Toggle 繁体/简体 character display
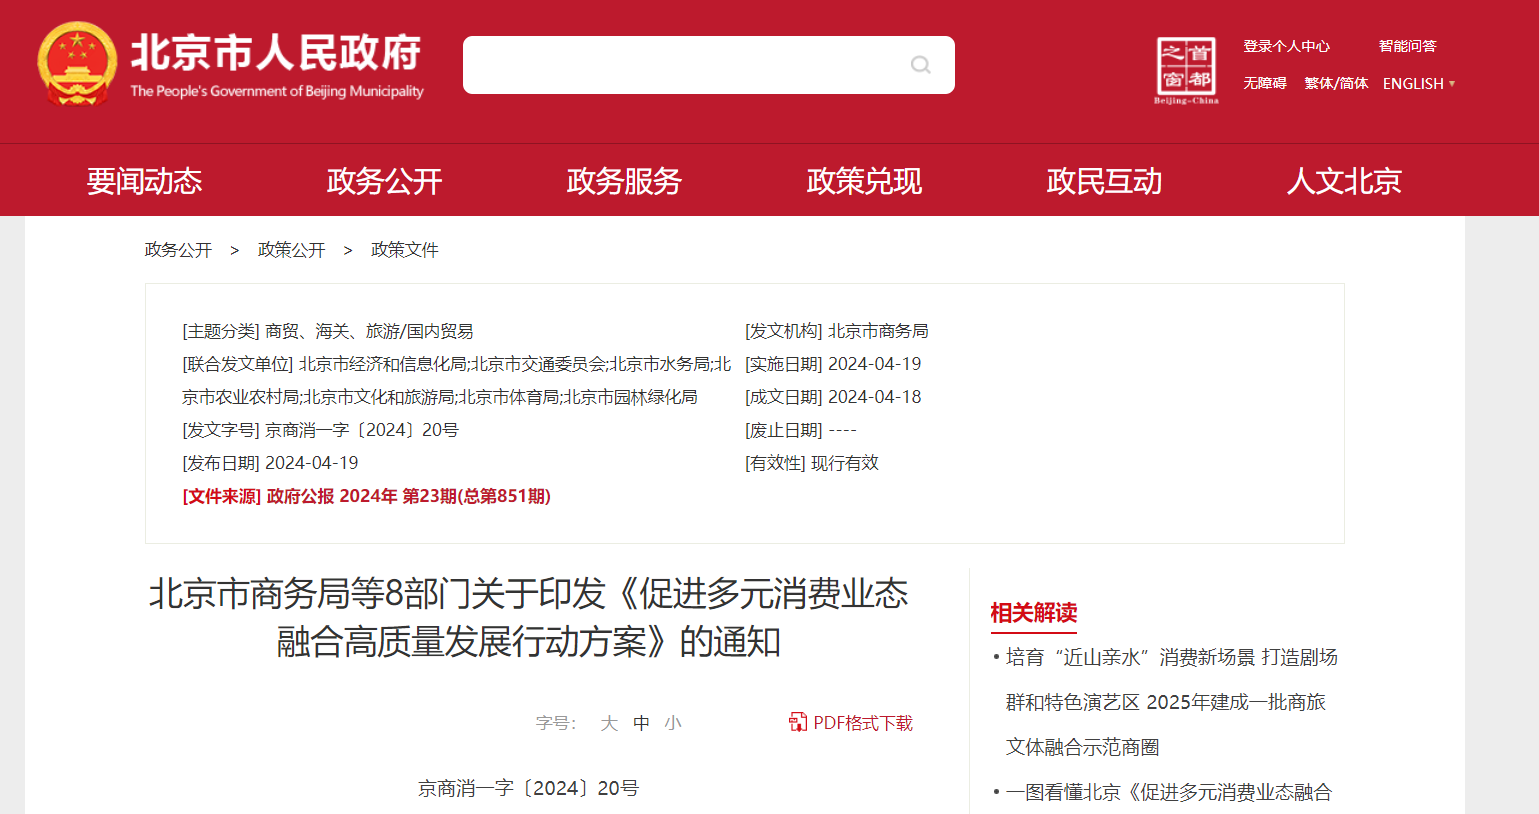 point(1336,84)
